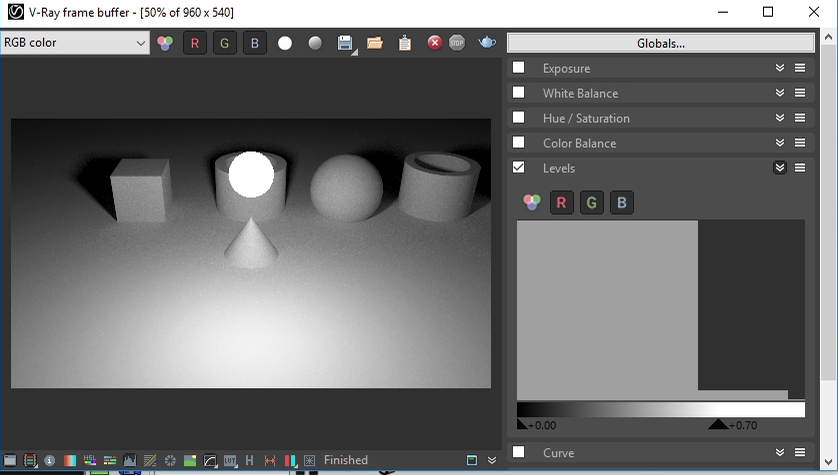Click the red horizontal arrows icon

270,460
